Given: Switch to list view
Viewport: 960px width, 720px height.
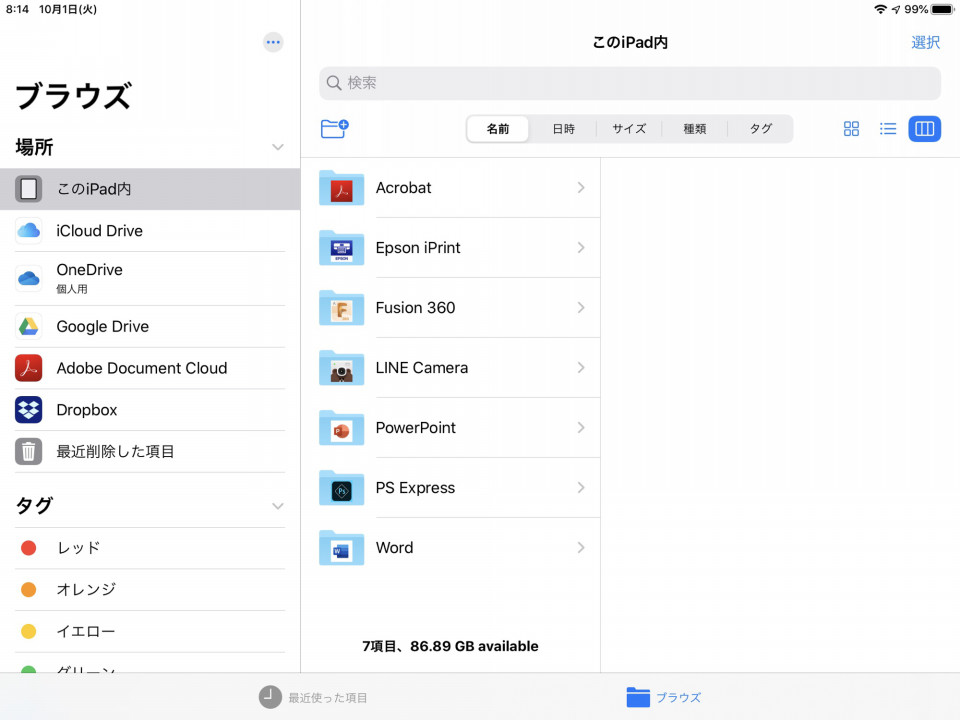Looking at the screenshot, I should pos(888,129).
